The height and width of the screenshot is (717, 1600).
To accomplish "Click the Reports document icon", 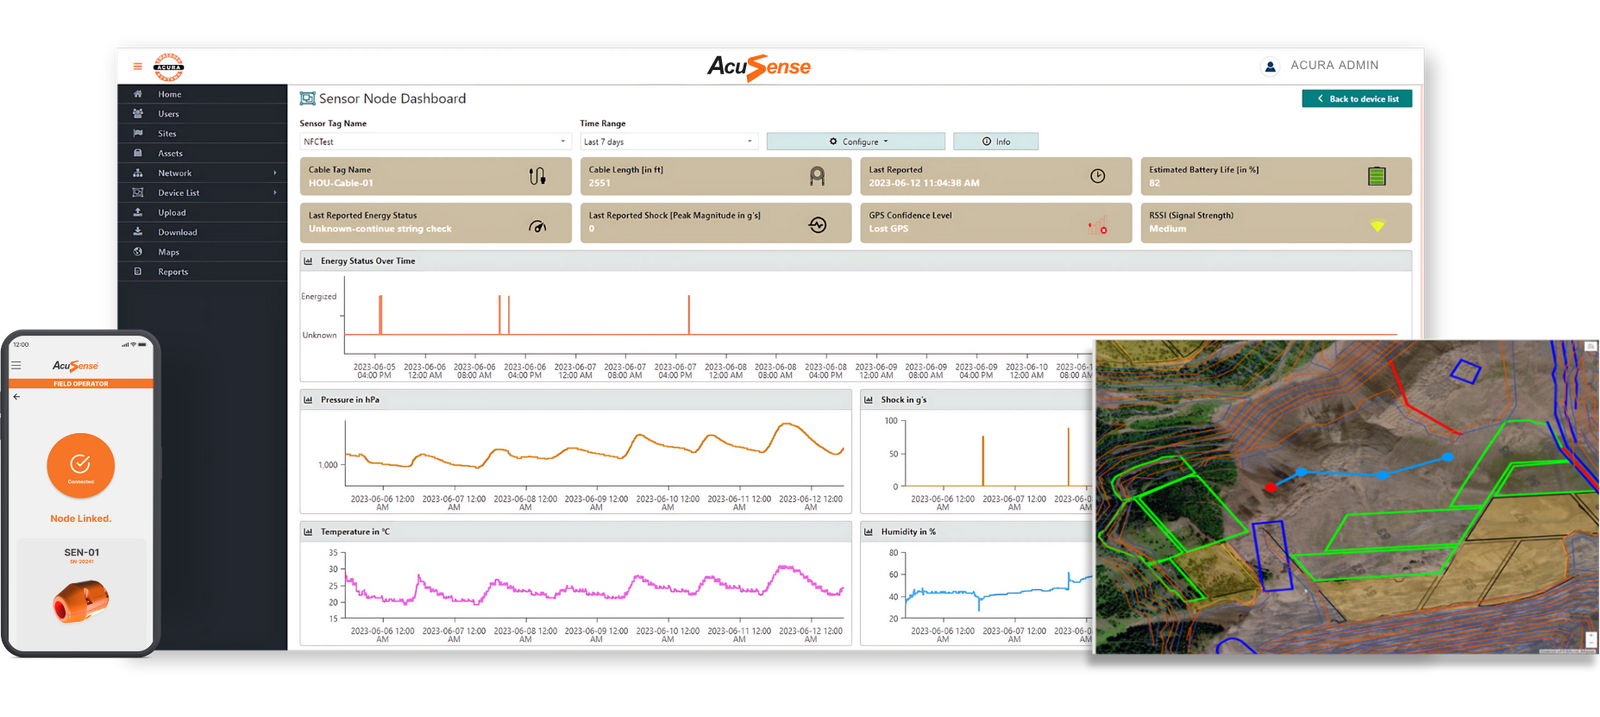I will [x=138, y=271].
